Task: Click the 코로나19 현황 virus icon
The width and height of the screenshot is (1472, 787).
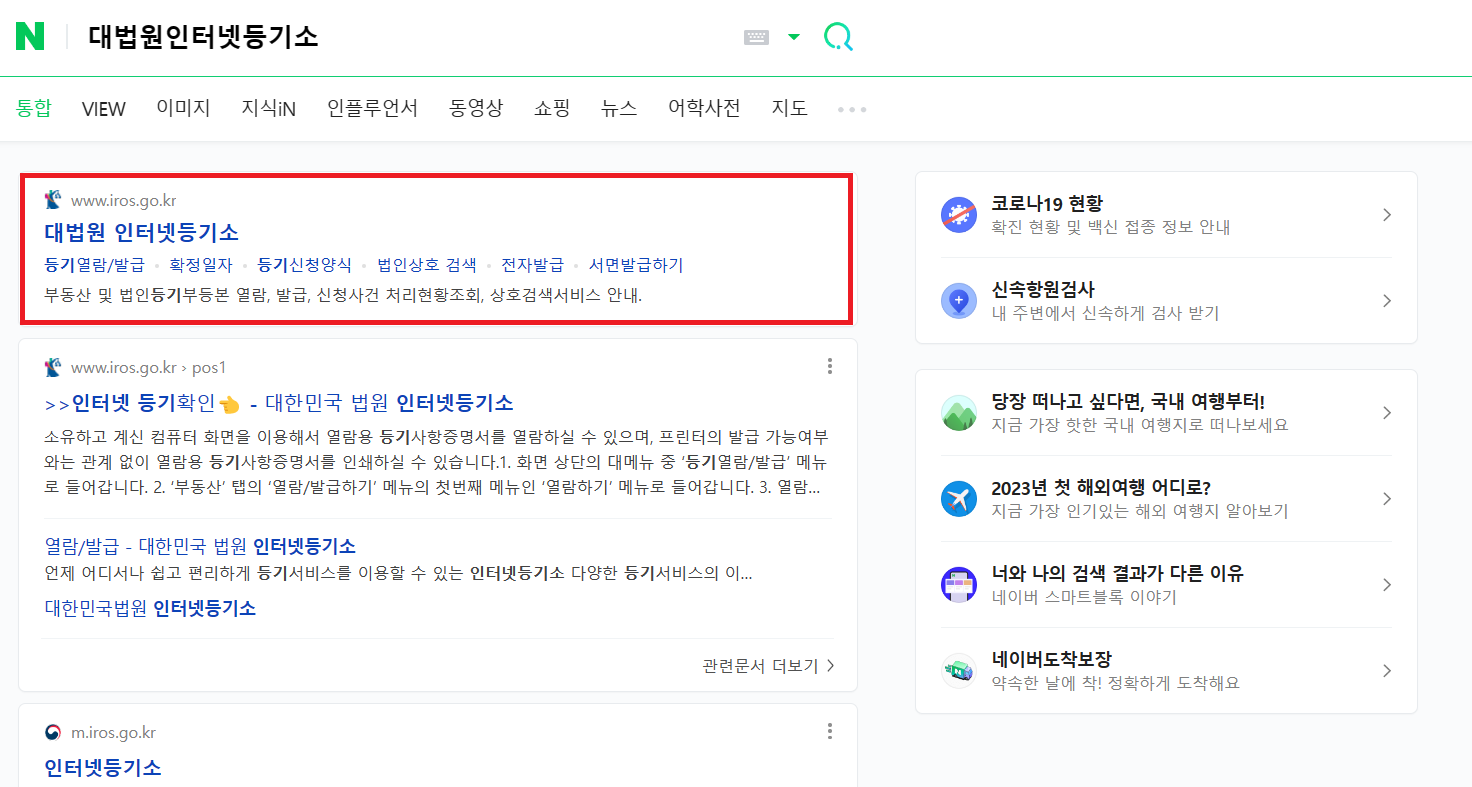Action: (959, 215)
